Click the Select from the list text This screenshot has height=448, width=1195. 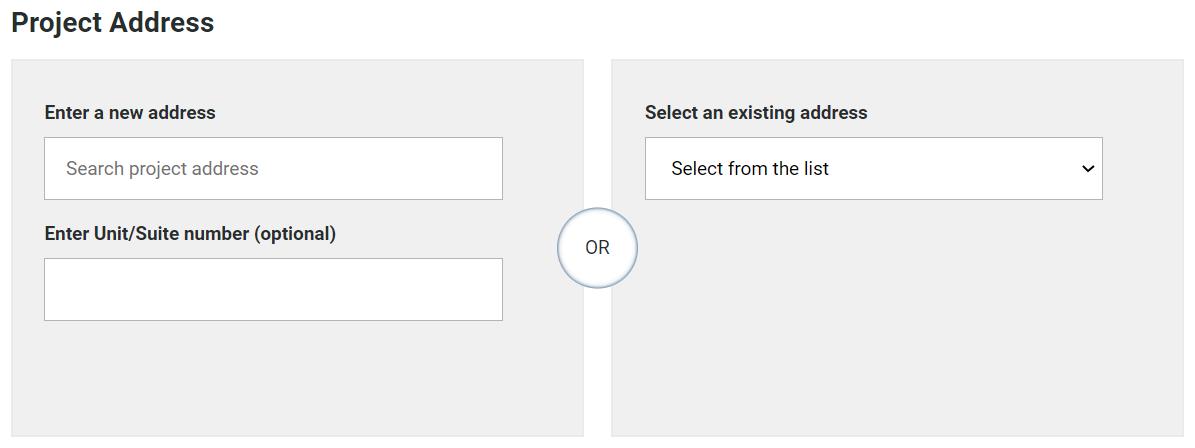(x=750, y=169)
